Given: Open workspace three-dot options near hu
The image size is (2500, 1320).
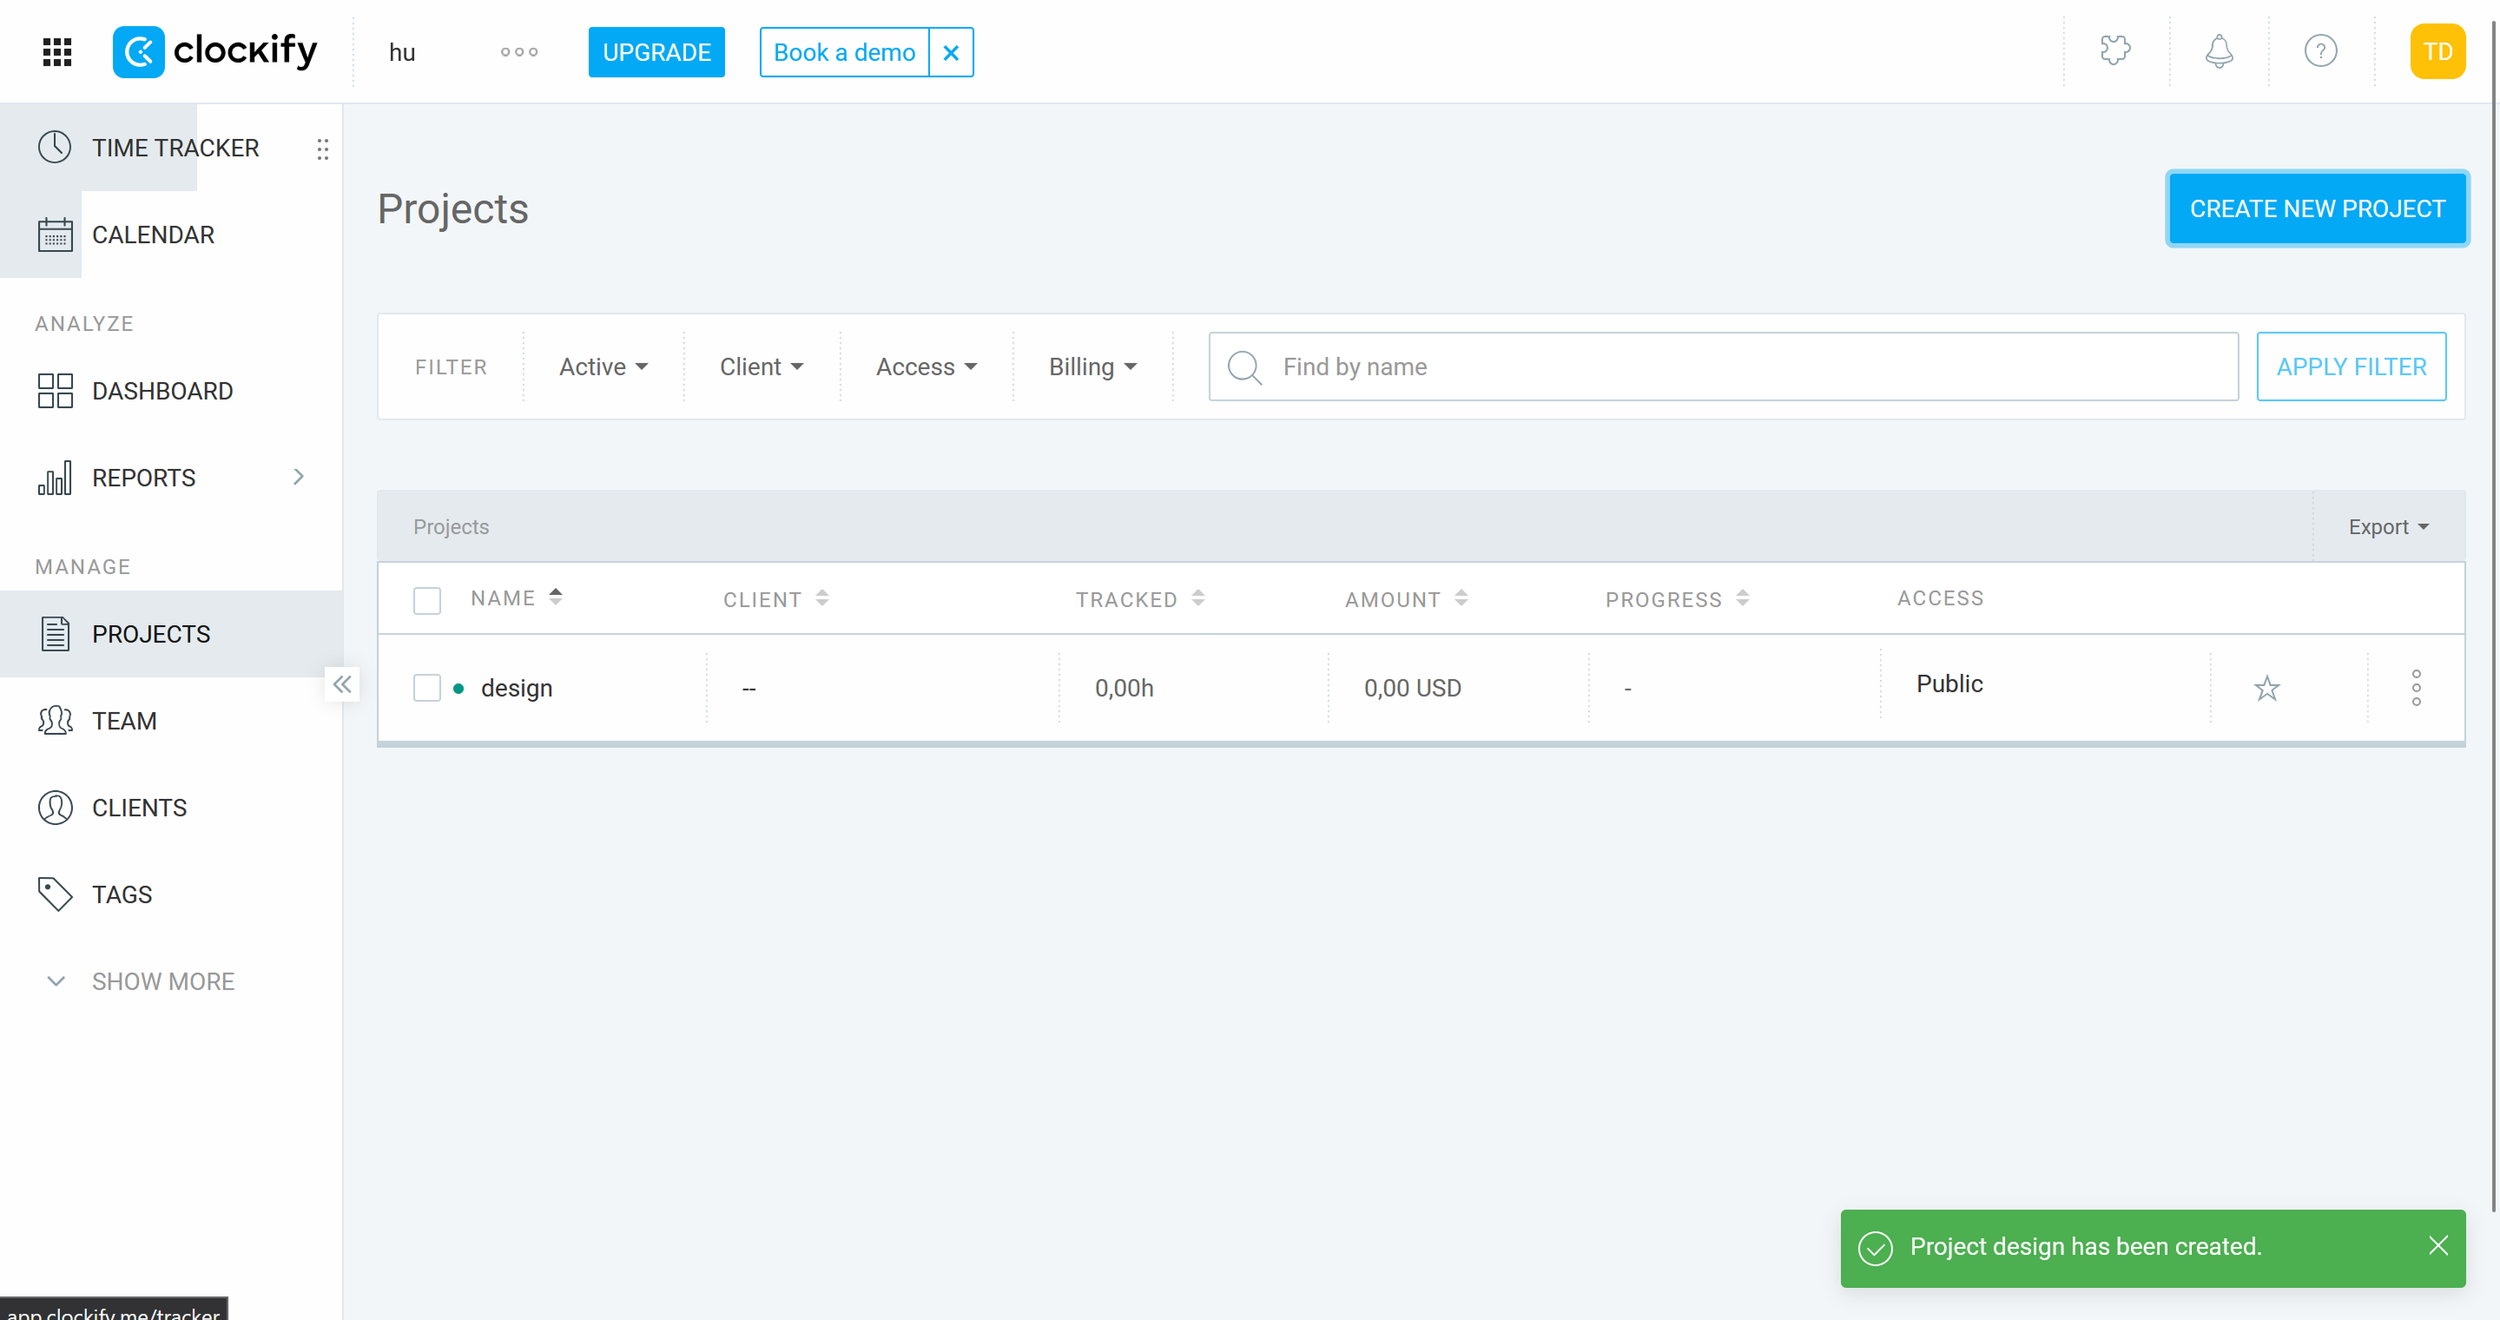Looking at the screenshot, I should [519, 52].
